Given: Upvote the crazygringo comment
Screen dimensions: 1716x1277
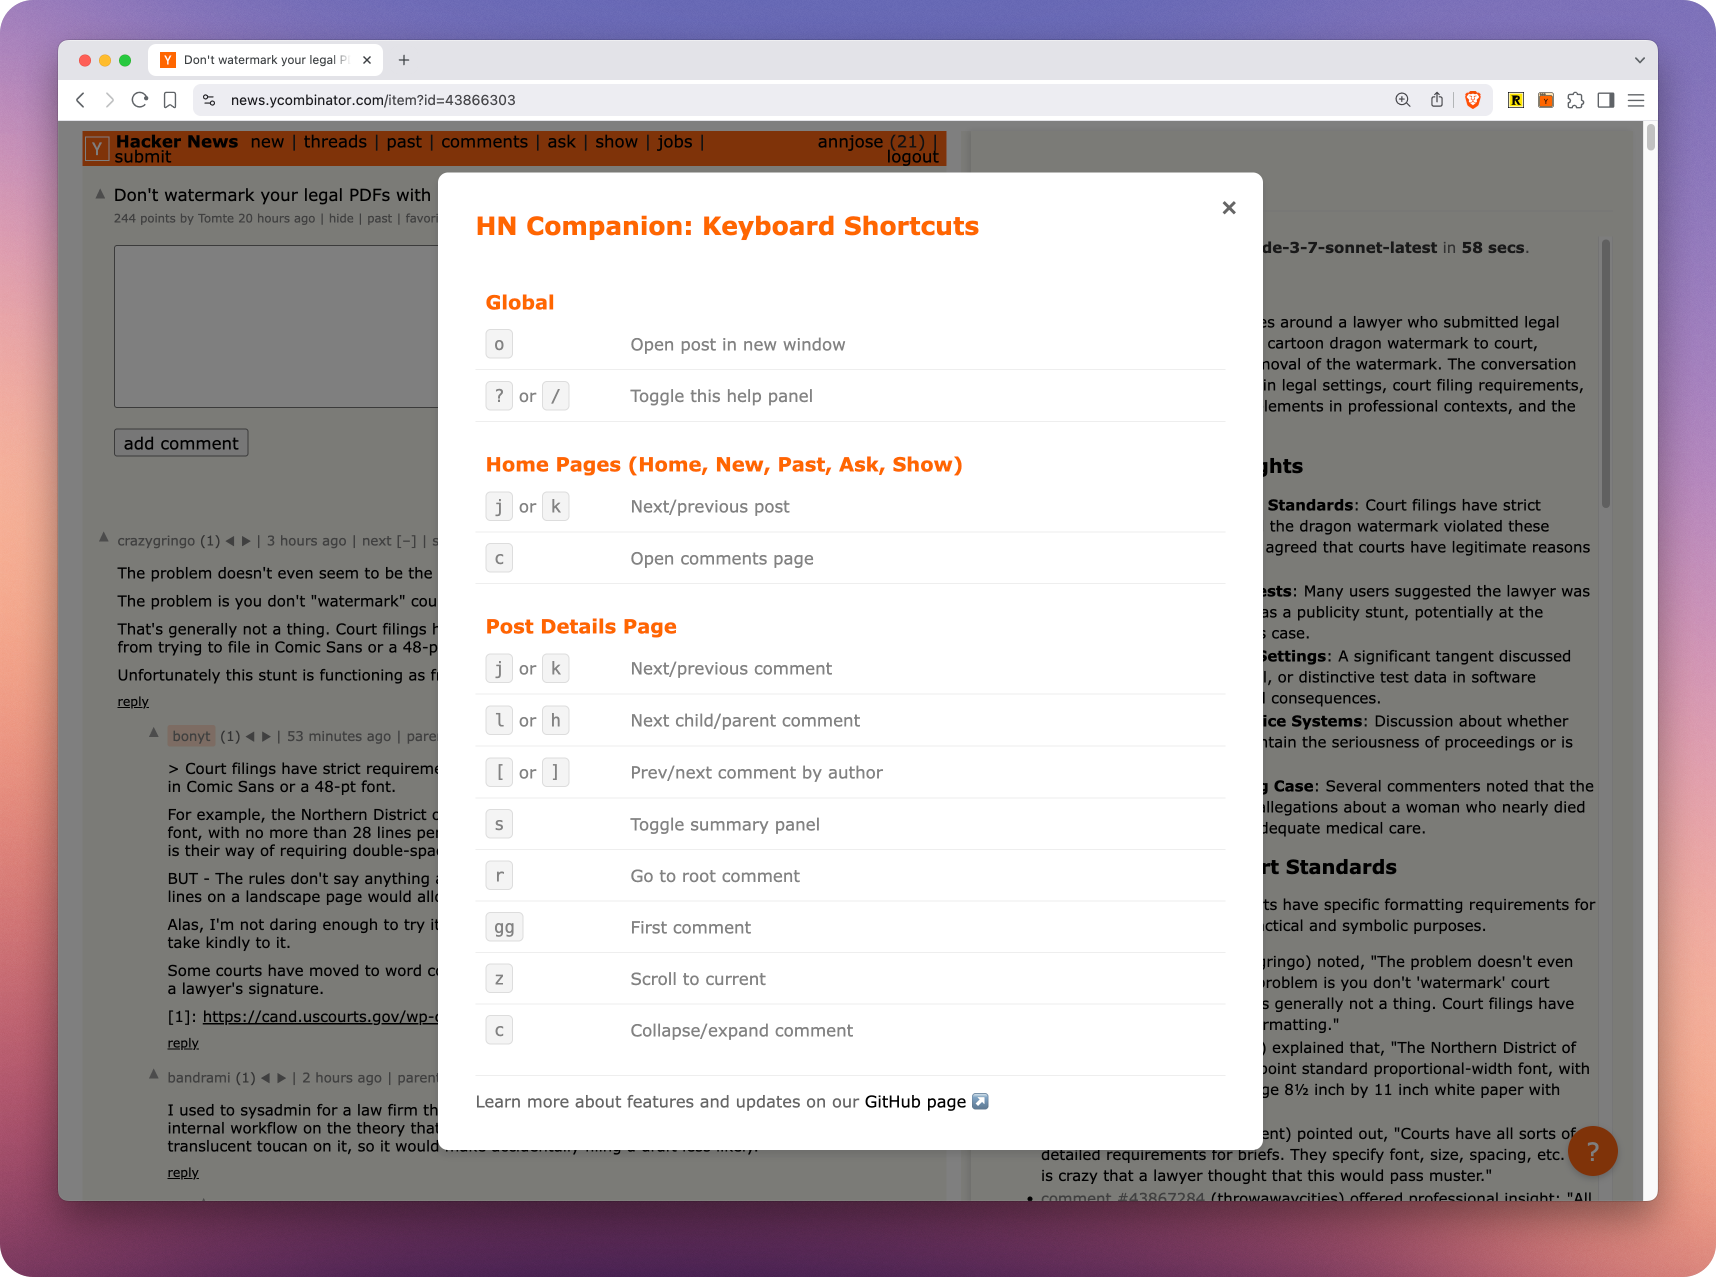Looking at the screenshot, I should pos(103,538).
